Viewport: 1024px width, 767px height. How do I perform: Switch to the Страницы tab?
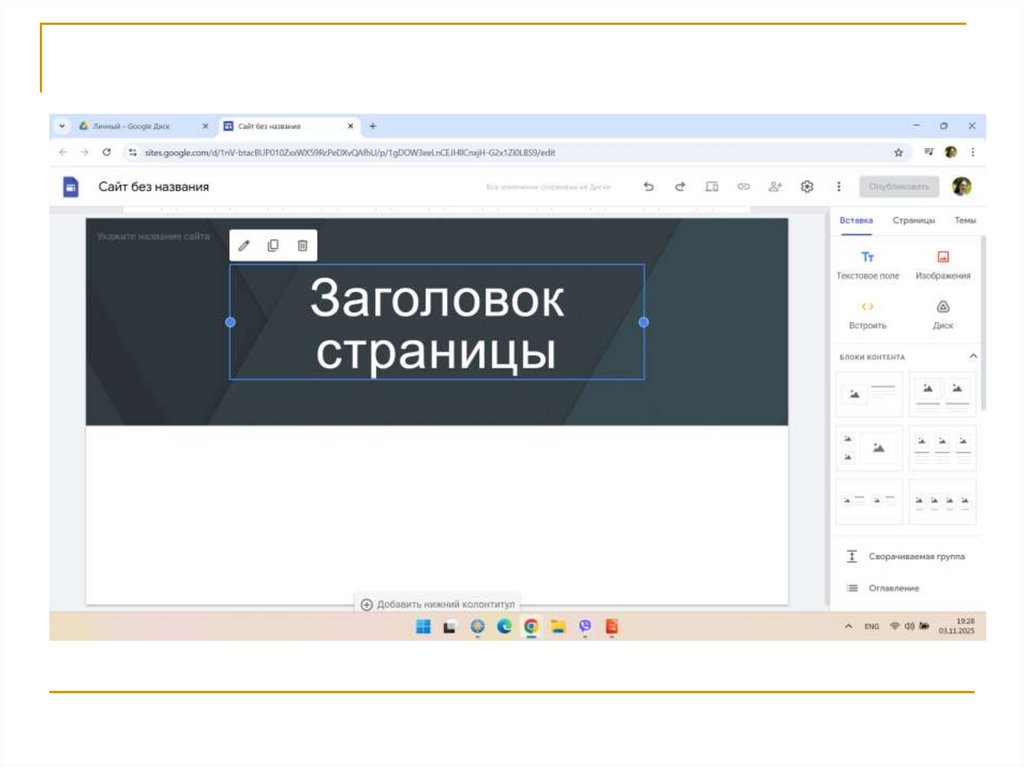click(914, 221)
